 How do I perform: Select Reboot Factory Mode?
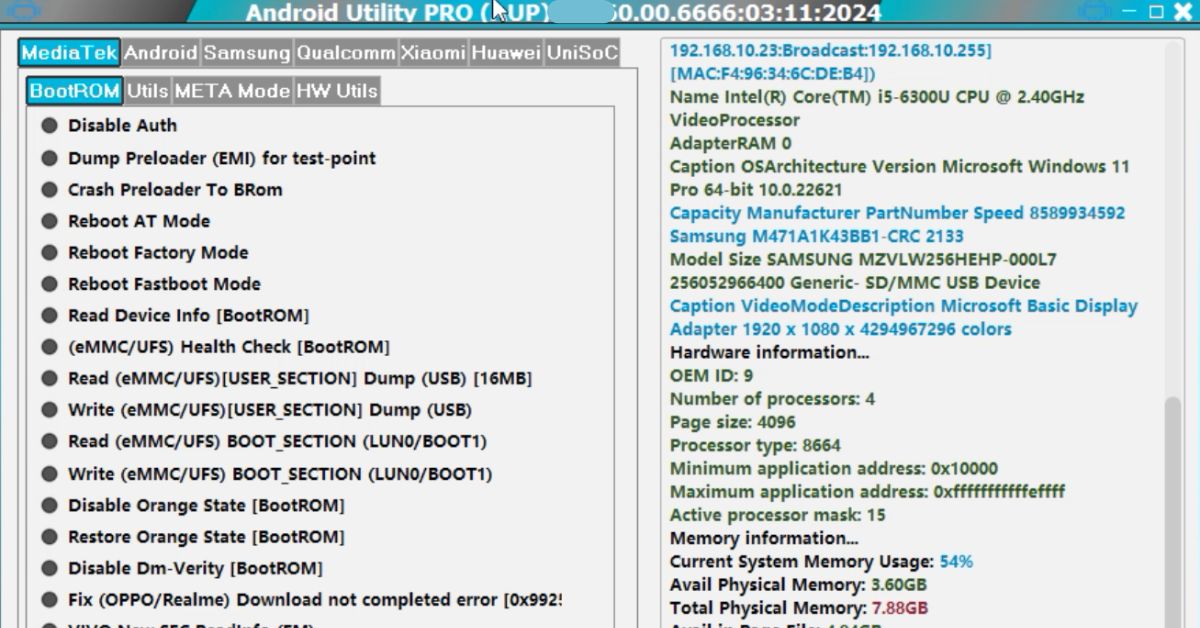click(x=145, y=253)
